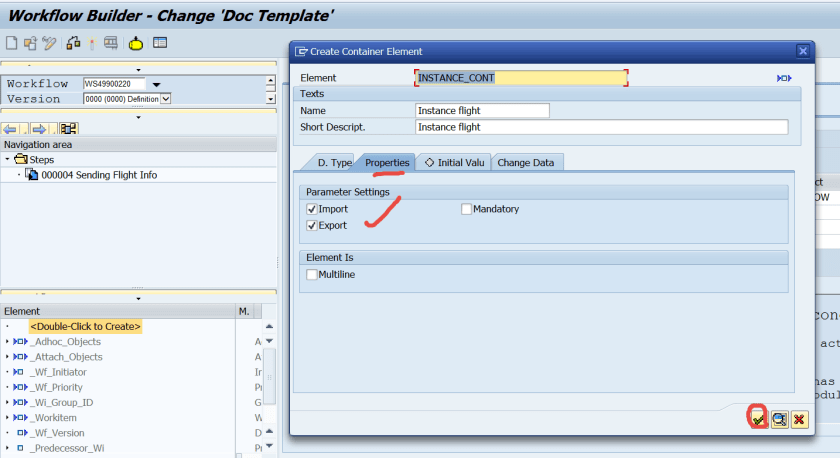
Task: Select 000004 Sending Flight Info step
Action: point(99,175)
